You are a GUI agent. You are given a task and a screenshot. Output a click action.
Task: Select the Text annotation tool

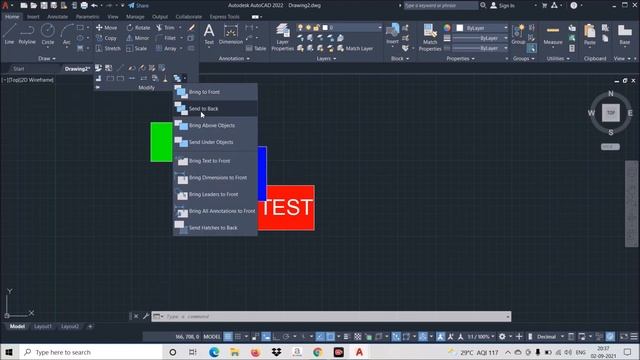tap(209, 34)
